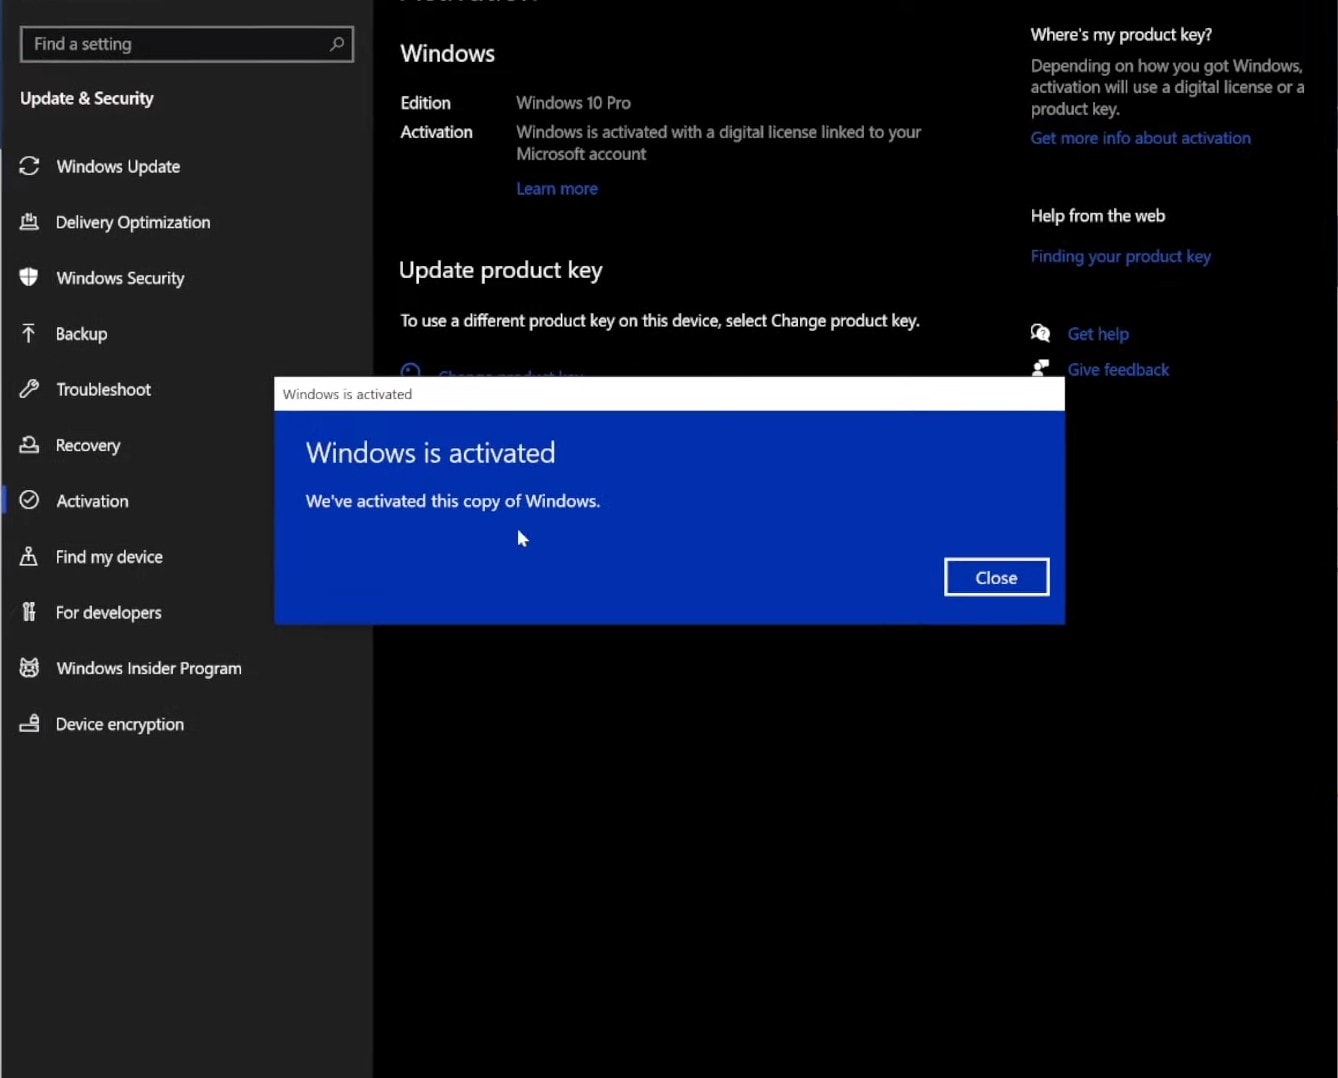Viewport: 1338px width, 1078px height.
Task: Open the For developers section
Action: coord(108,613)
